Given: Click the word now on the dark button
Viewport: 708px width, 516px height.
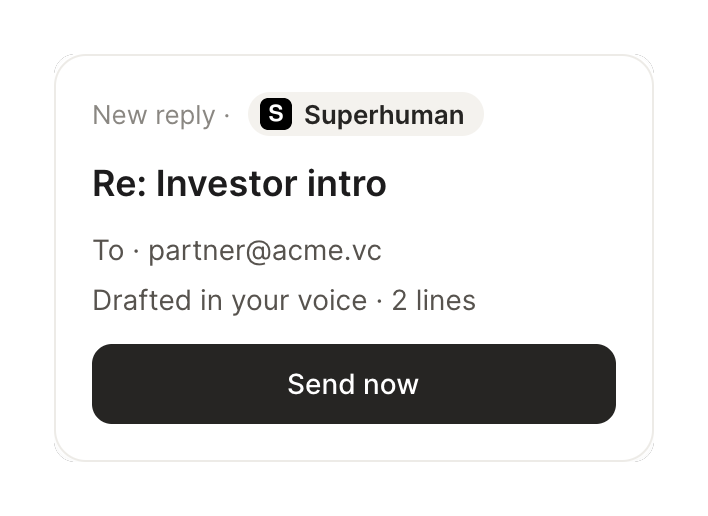Looking at the screenshot, I should (x=391, y=386).
